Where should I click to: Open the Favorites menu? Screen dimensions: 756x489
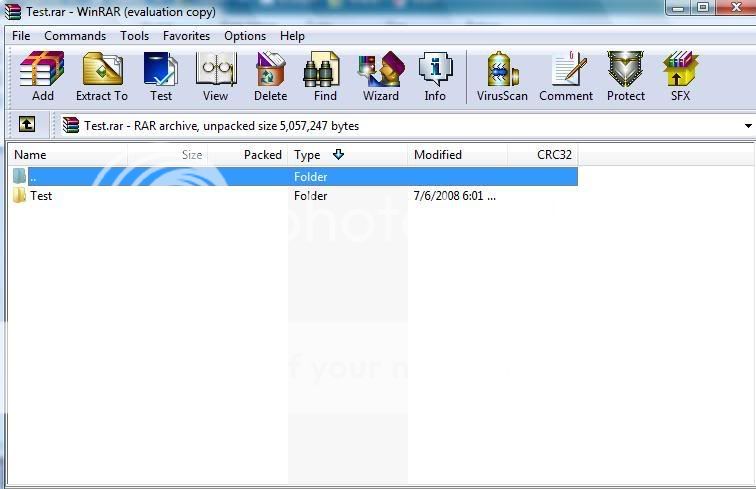[x=186, y=36]
